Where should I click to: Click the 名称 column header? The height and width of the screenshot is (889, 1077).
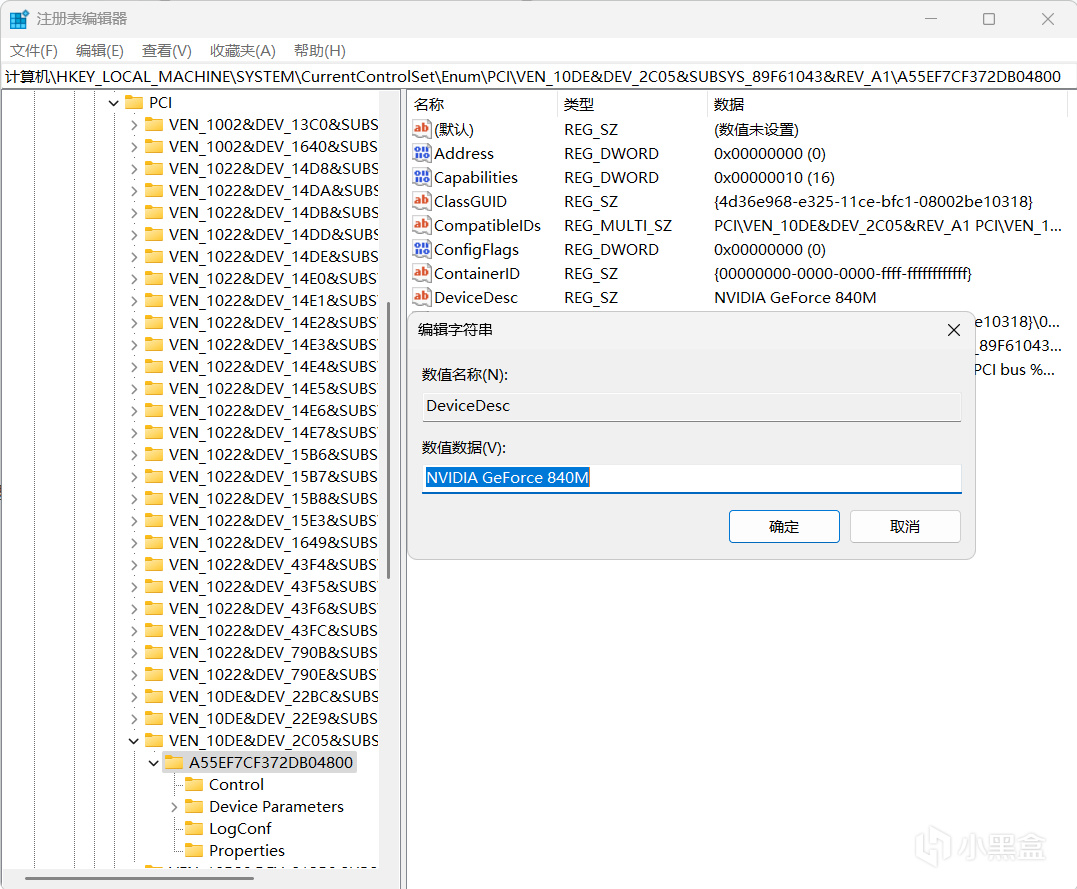484,104
